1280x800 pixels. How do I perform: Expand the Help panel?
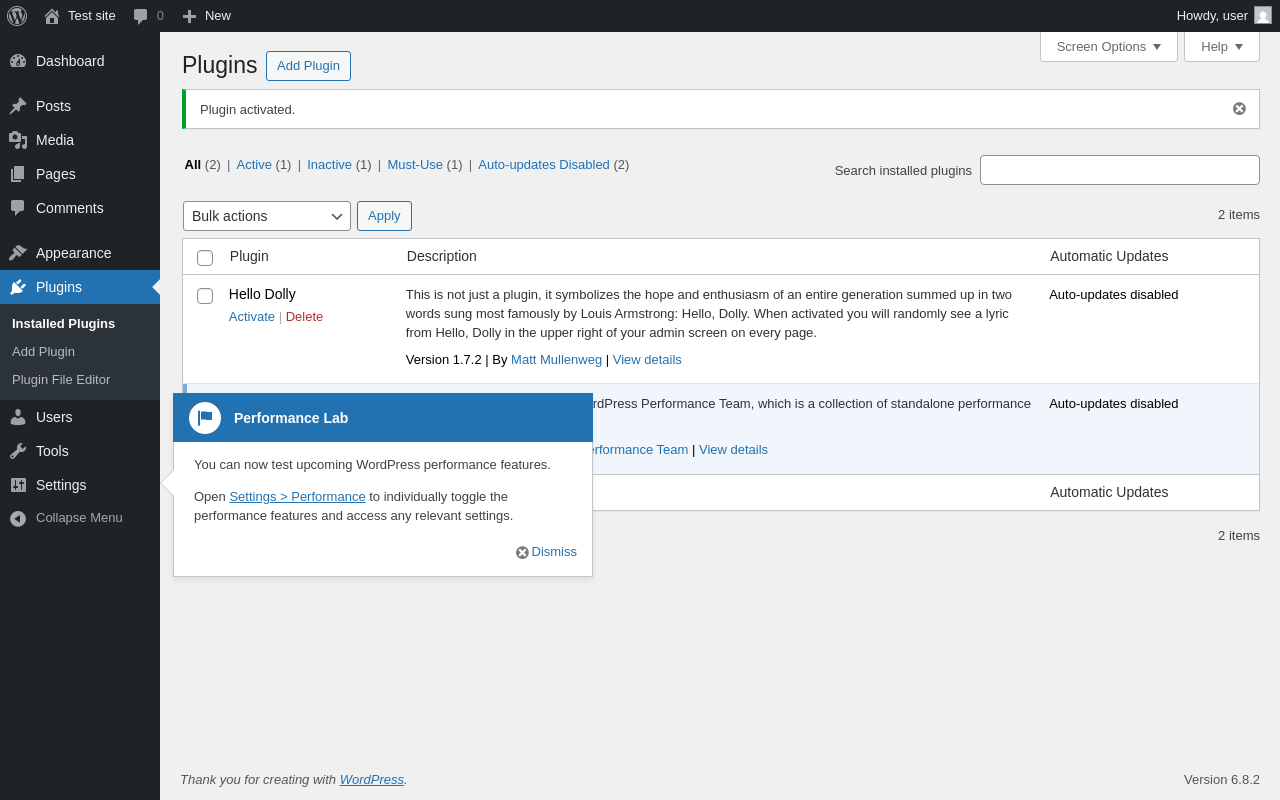pyautogui.click(x=1222, y=46)
